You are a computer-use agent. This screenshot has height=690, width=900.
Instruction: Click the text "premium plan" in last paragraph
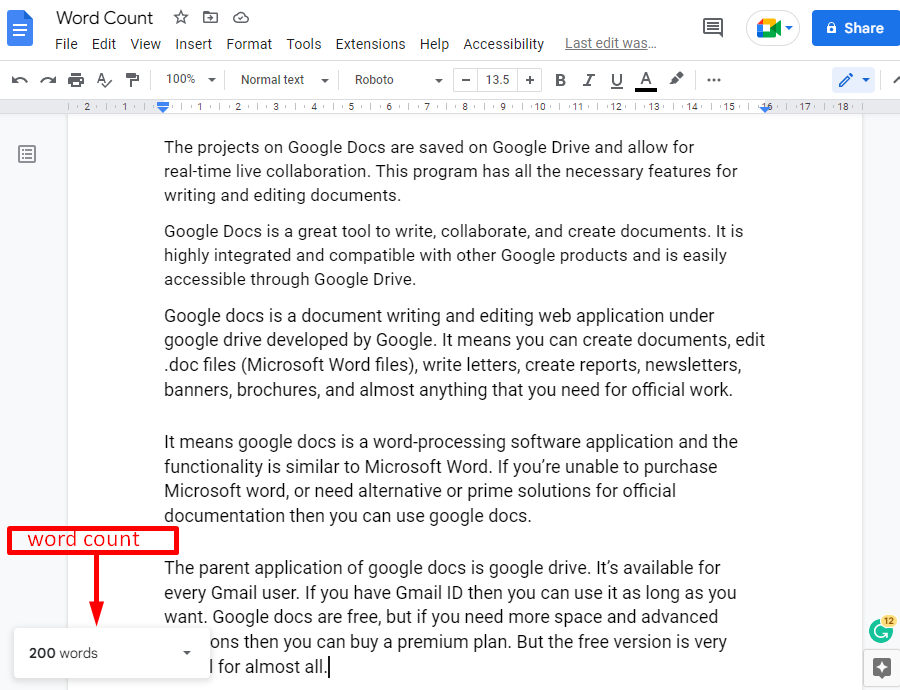tap(452, 642)
